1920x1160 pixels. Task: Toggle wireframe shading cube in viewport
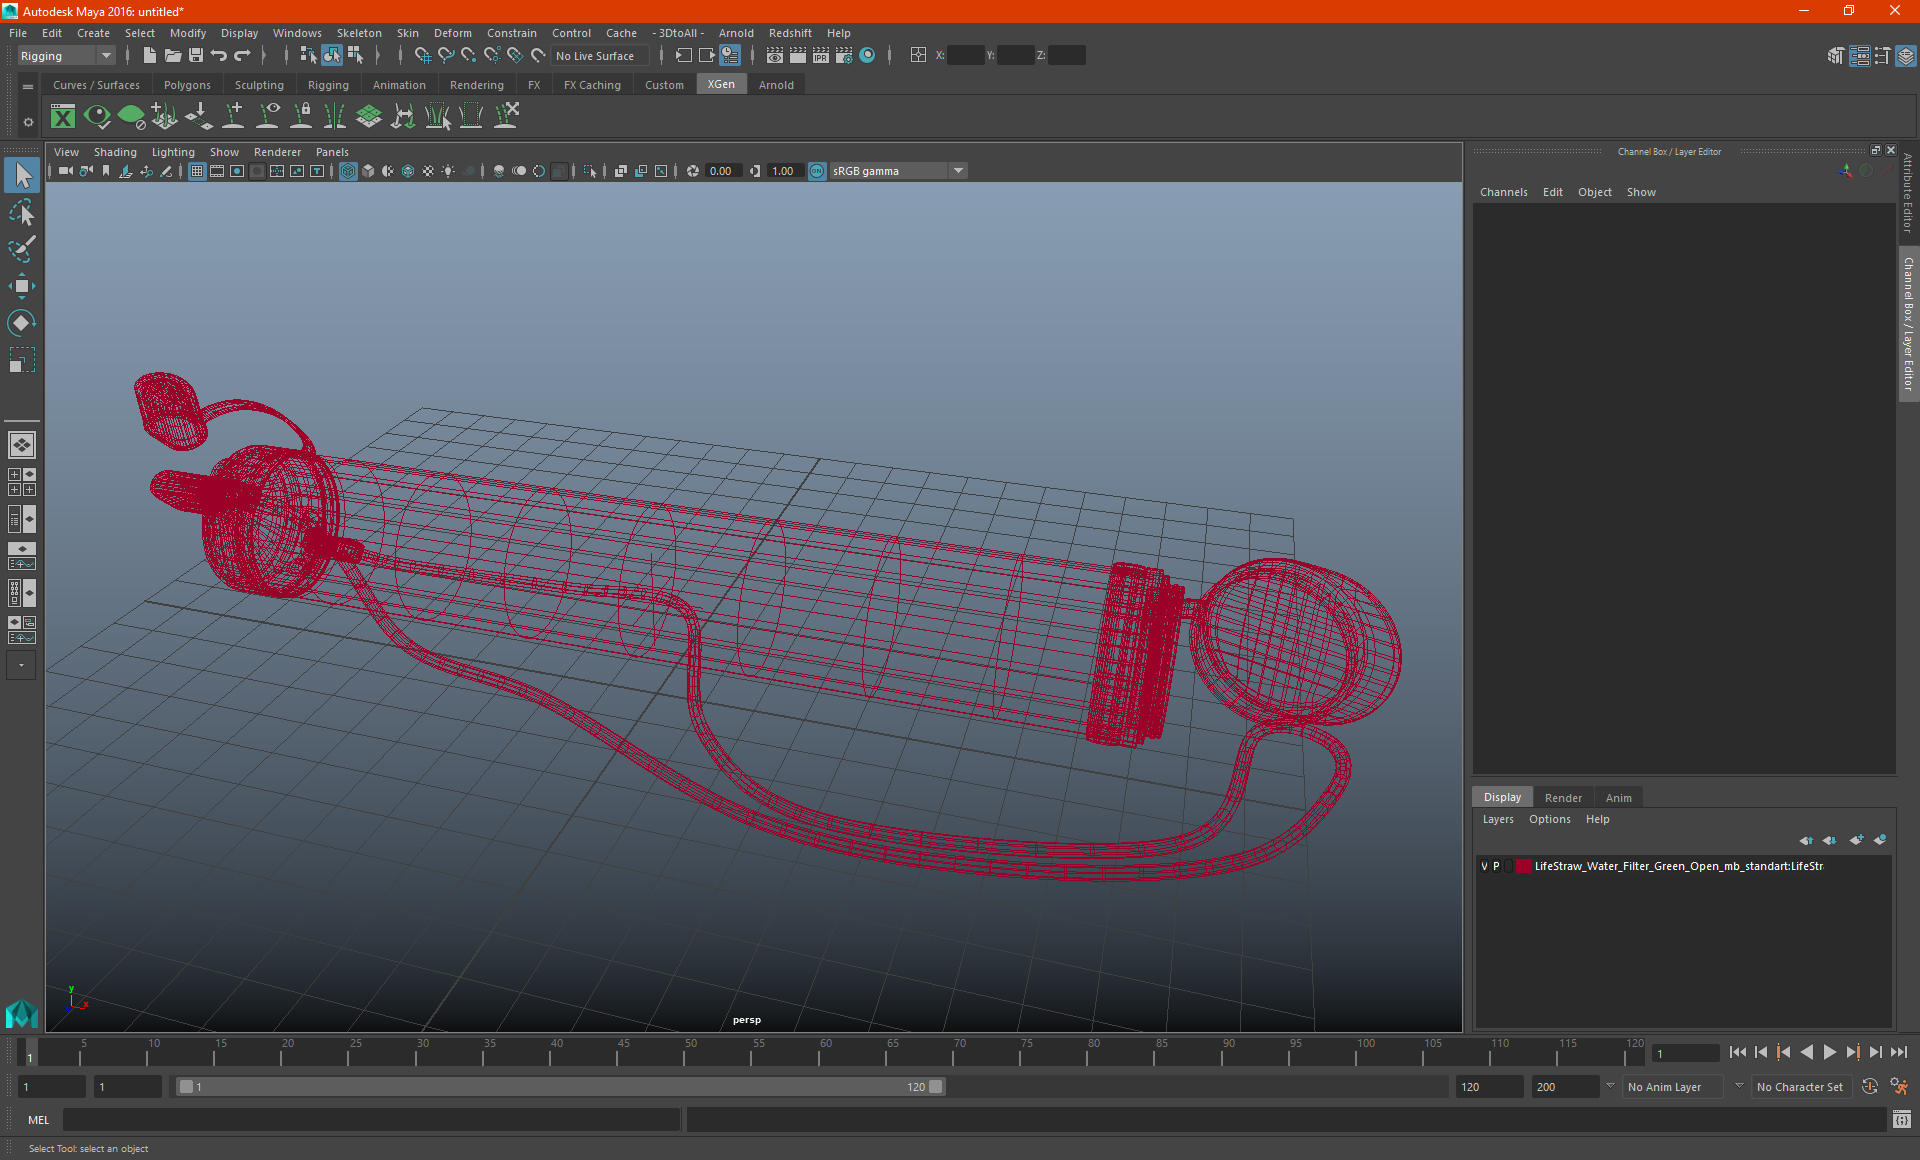click(348, 171)
